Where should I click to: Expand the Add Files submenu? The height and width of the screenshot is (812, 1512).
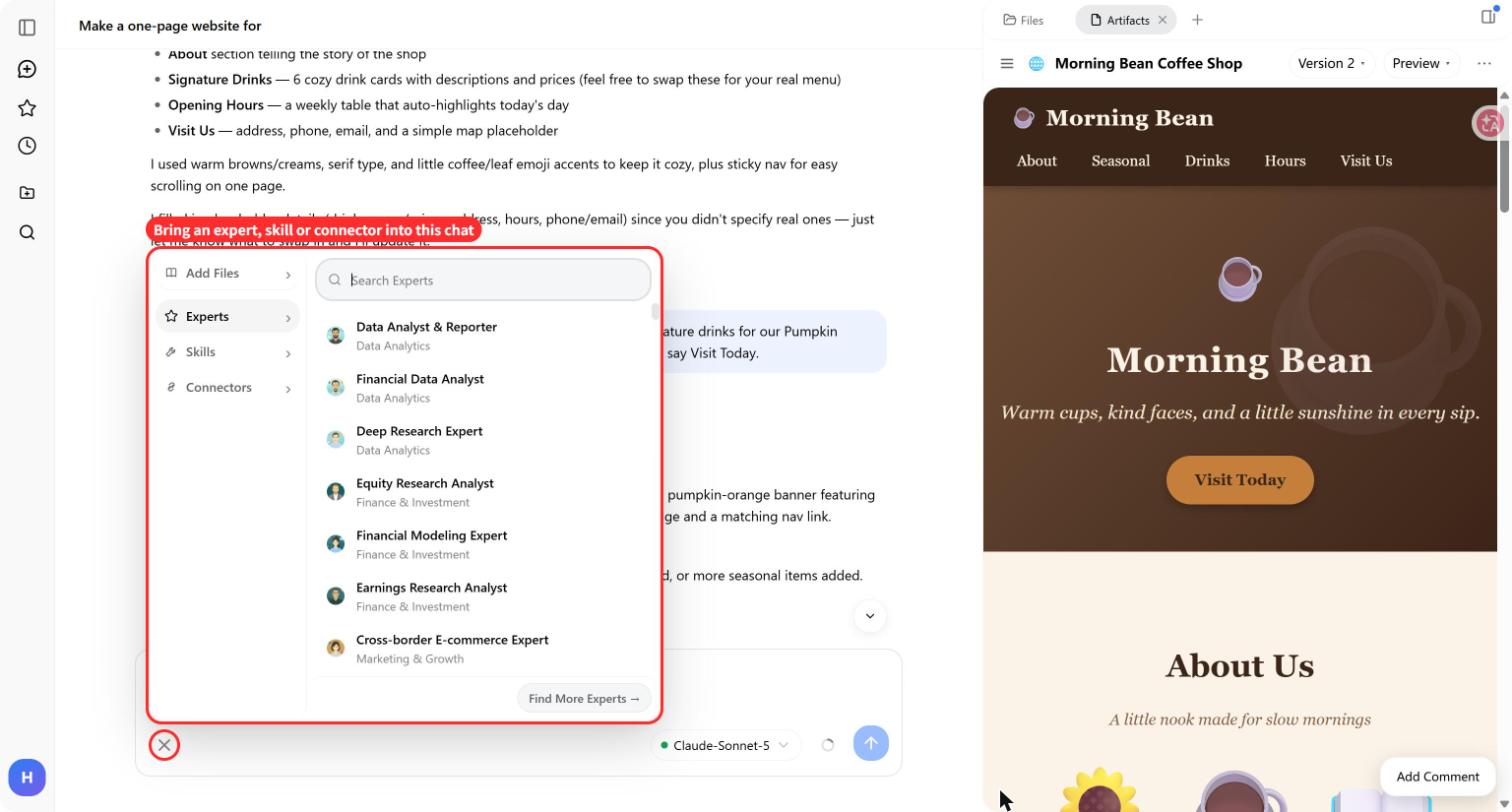pyautogui.click(x=228, y=274)
